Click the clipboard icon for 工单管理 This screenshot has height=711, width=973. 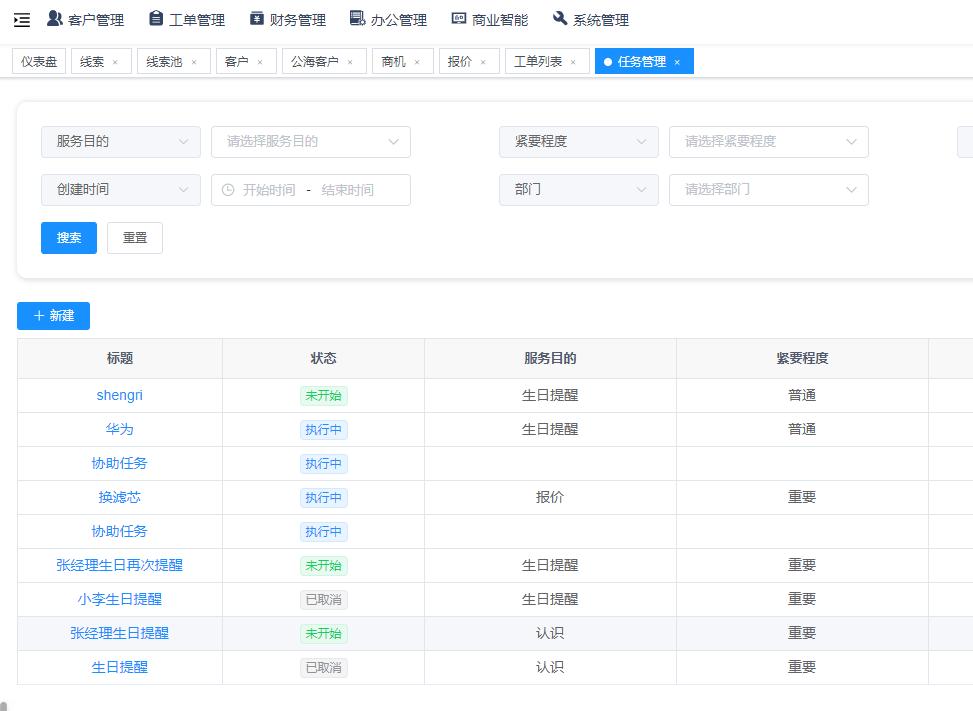point(155,18)
